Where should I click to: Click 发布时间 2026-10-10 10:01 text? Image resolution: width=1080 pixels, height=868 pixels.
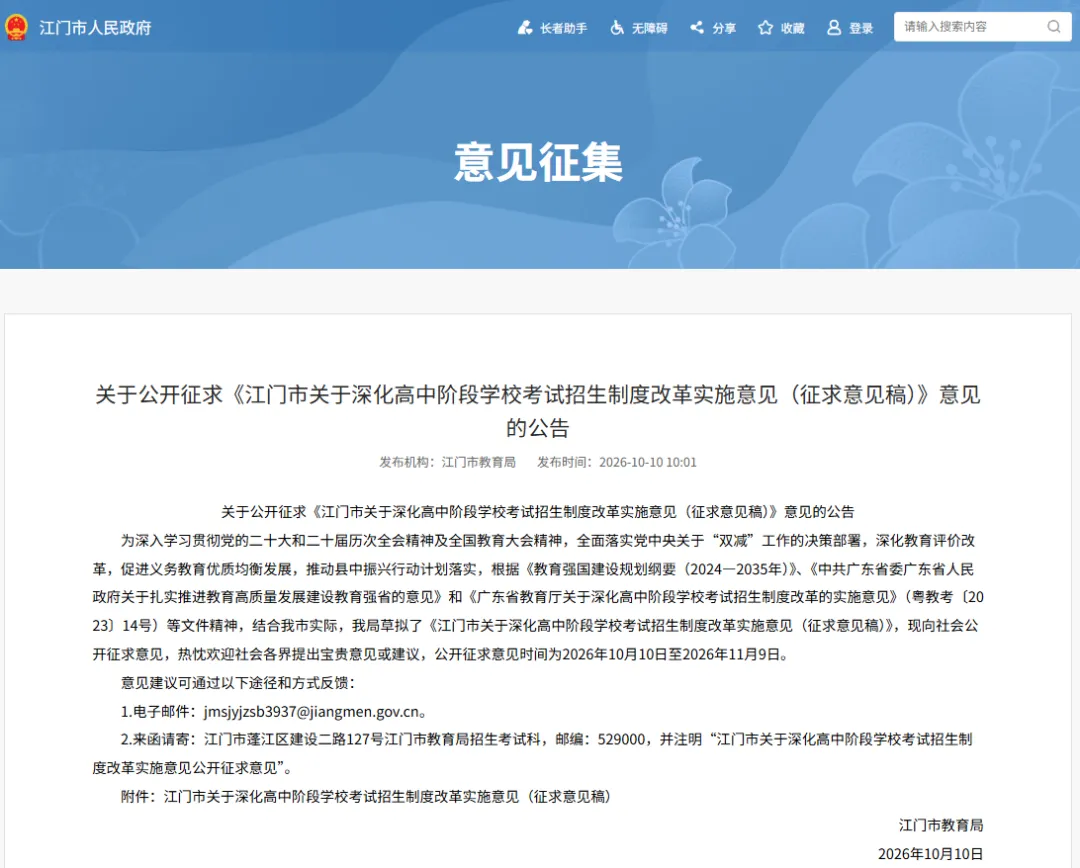pyautogui.click(x=616, y=462)
